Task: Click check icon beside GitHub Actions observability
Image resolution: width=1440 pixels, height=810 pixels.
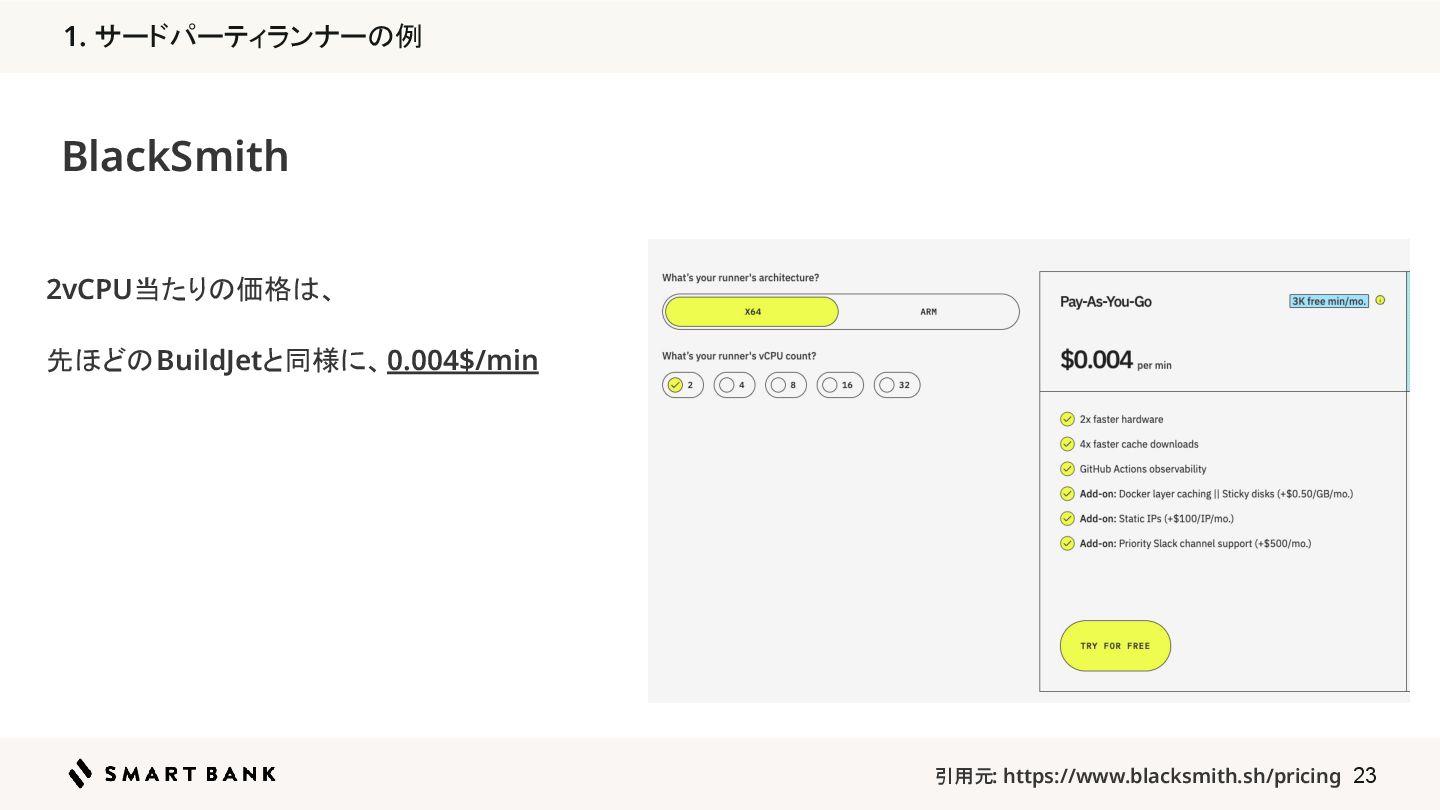Action: pyautogui.click(x=1067, y=469)
